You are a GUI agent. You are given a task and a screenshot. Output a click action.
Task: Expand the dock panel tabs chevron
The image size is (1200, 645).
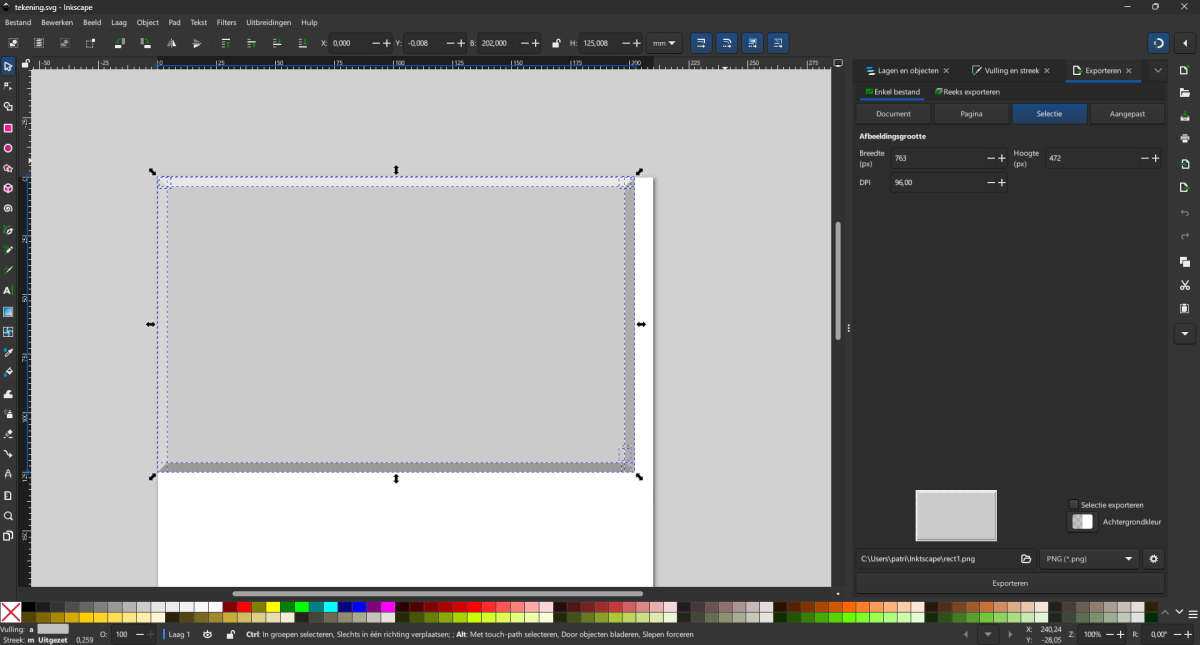(x=1158, y=71)
